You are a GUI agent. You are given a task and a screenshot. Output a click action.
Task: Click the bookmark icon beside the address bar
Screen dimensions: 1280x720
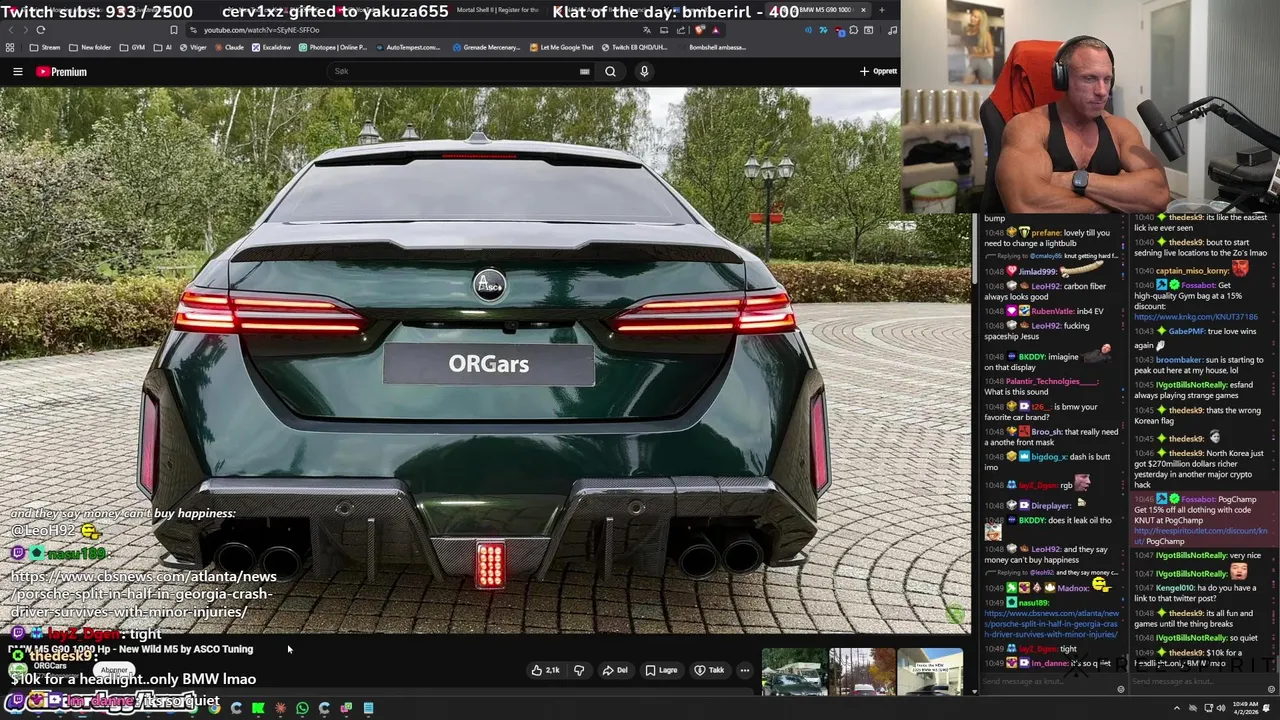(173, 30)
